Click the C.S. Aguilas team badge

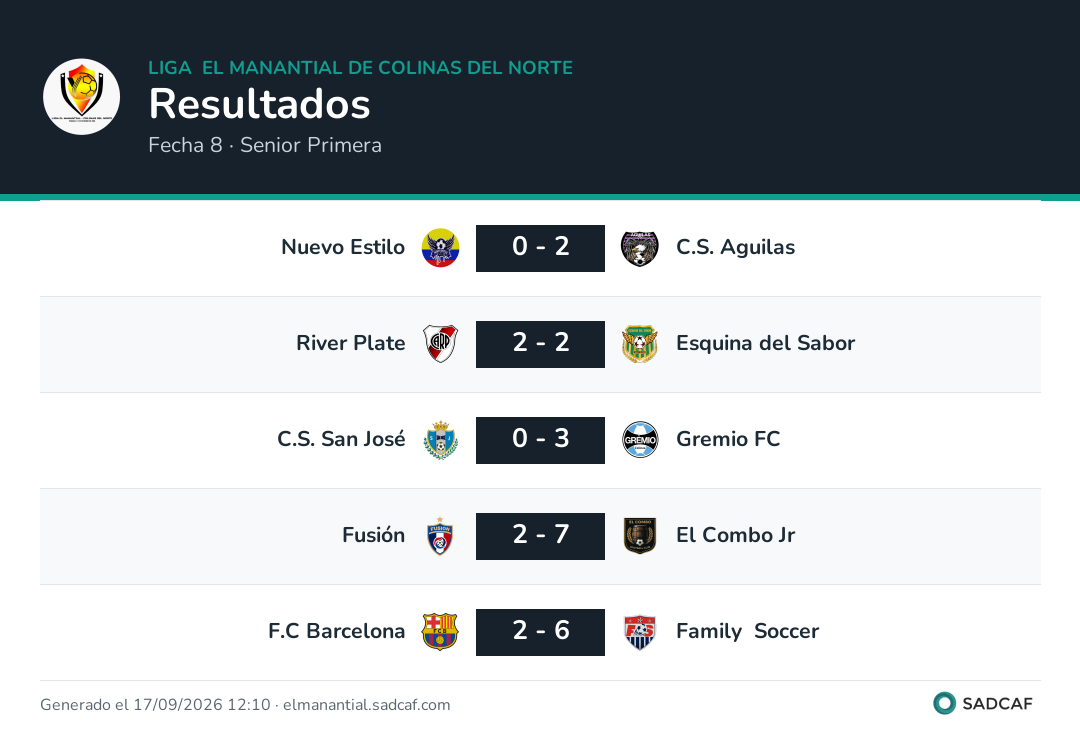(640, 248)
